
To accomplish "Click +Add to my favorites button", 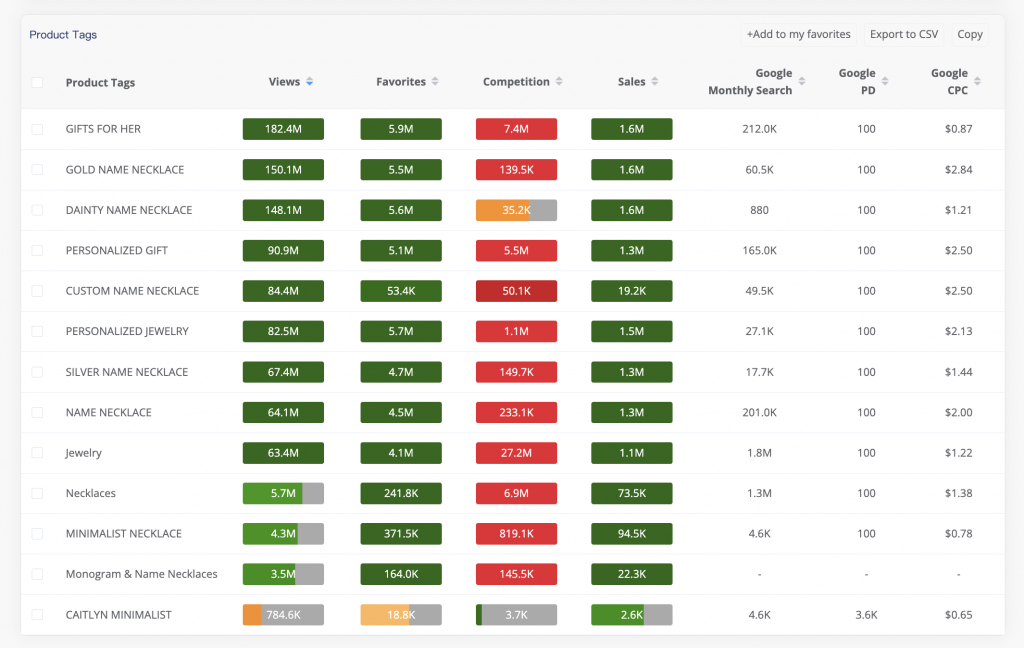I will [x=798, y=34].
